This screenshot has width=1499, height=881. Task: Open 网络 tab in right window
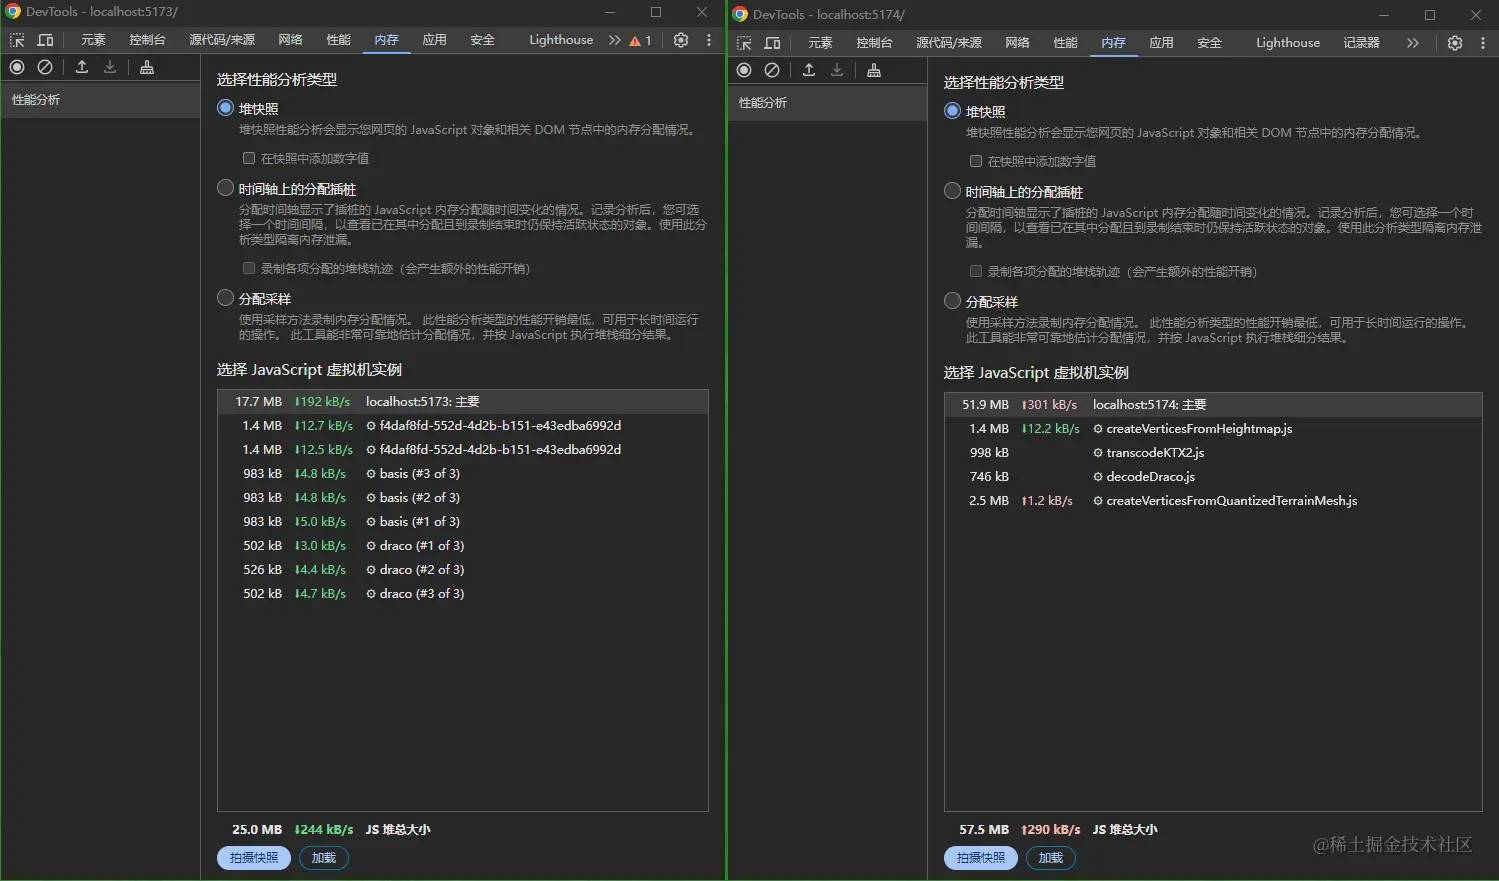1018,43
